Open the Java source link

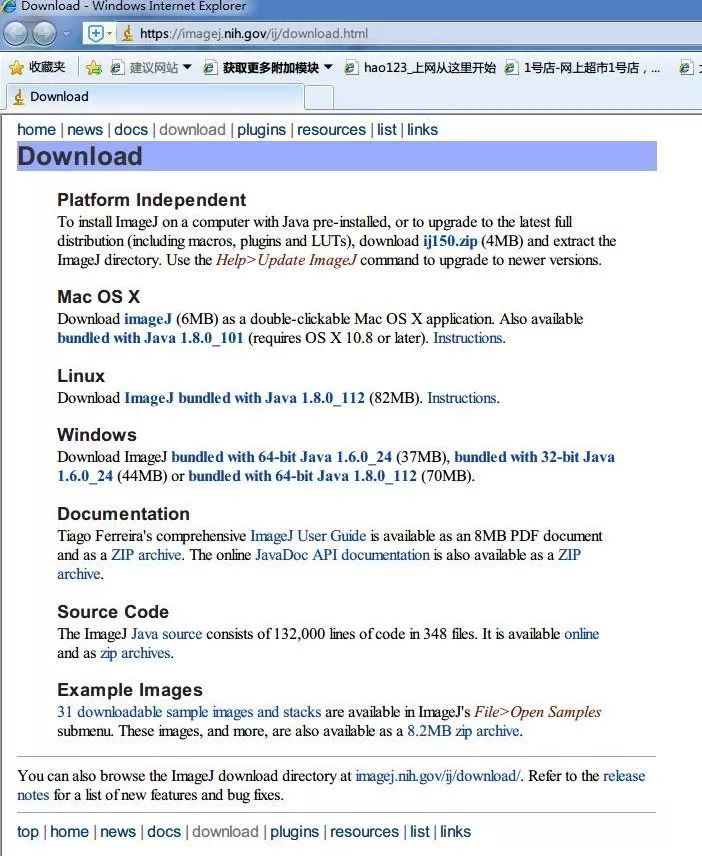click(x=166, y=634)
